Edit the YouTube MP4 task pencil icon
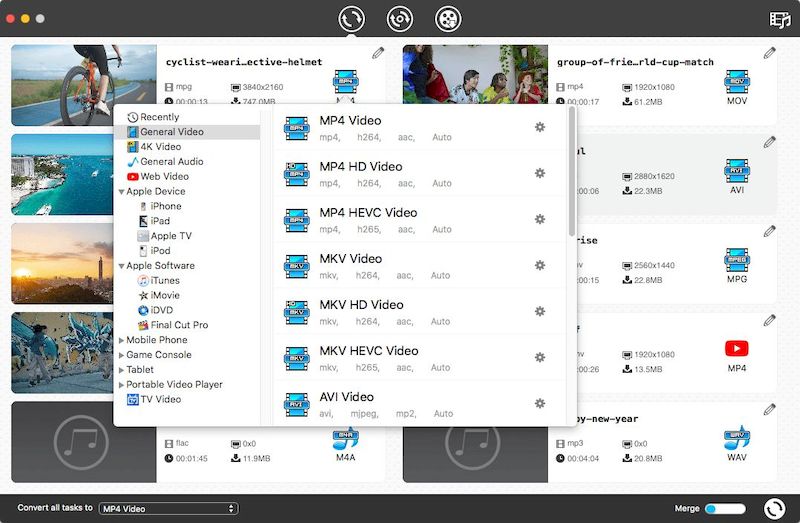 [x=769, y=320]
